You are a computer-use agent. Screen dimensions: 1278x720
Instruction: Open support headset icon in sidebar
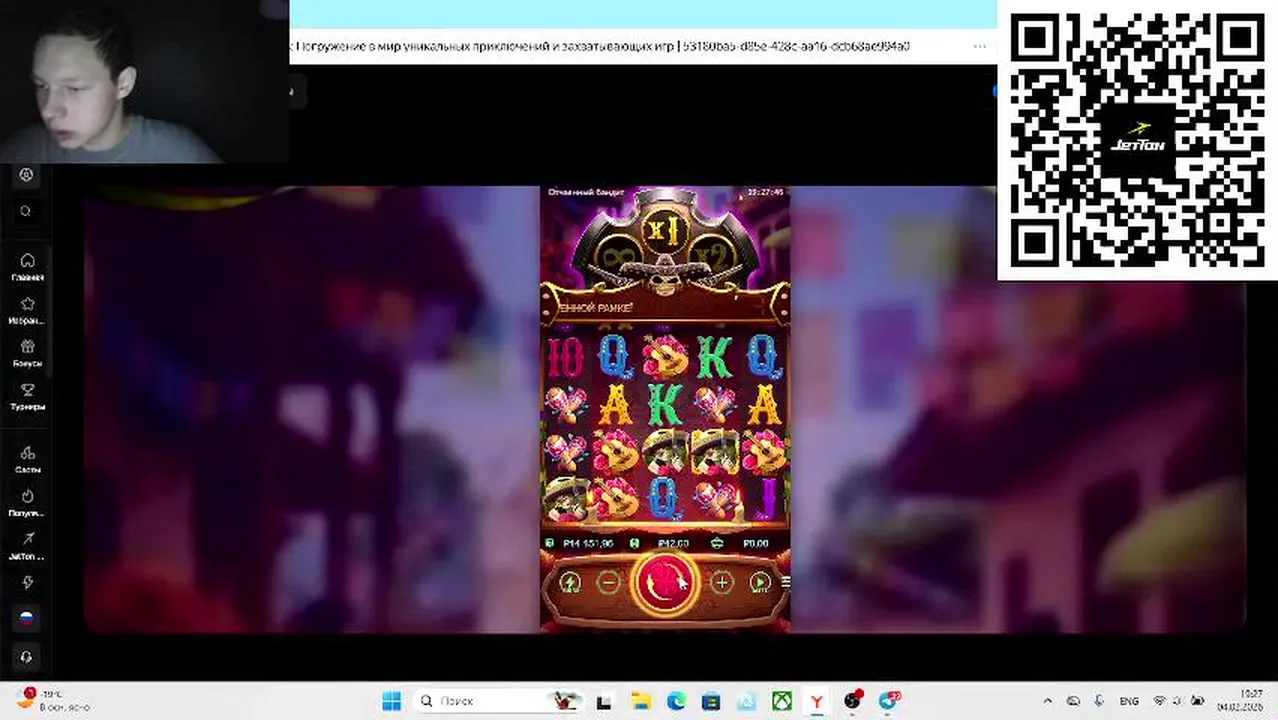pos(27,657)
